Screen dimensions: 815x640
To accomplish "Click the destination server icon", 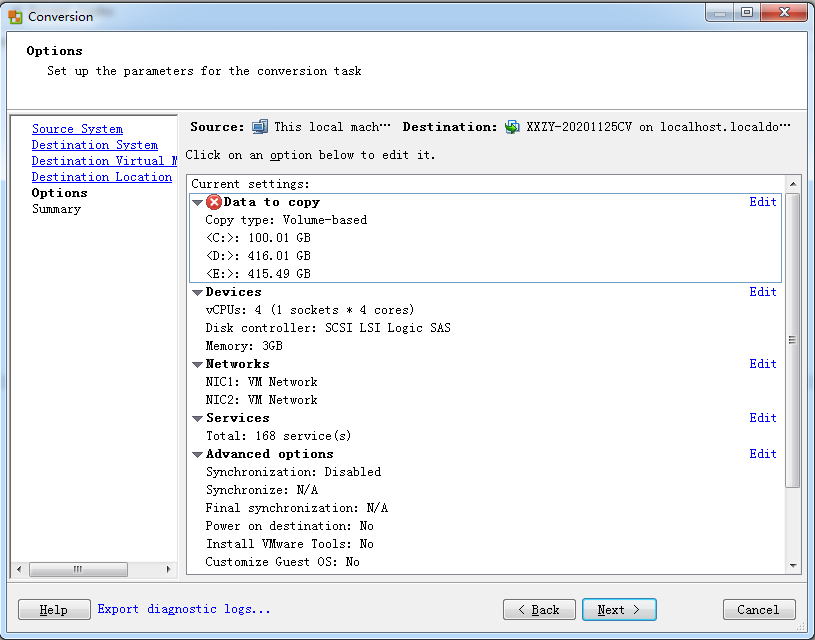I will coord(512,127).
